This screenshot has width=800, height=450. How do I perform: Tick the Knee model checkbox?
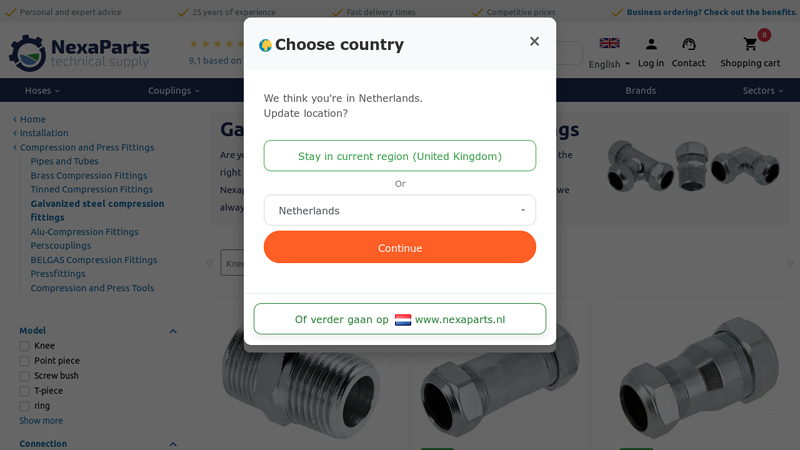(x=24, y=346)
